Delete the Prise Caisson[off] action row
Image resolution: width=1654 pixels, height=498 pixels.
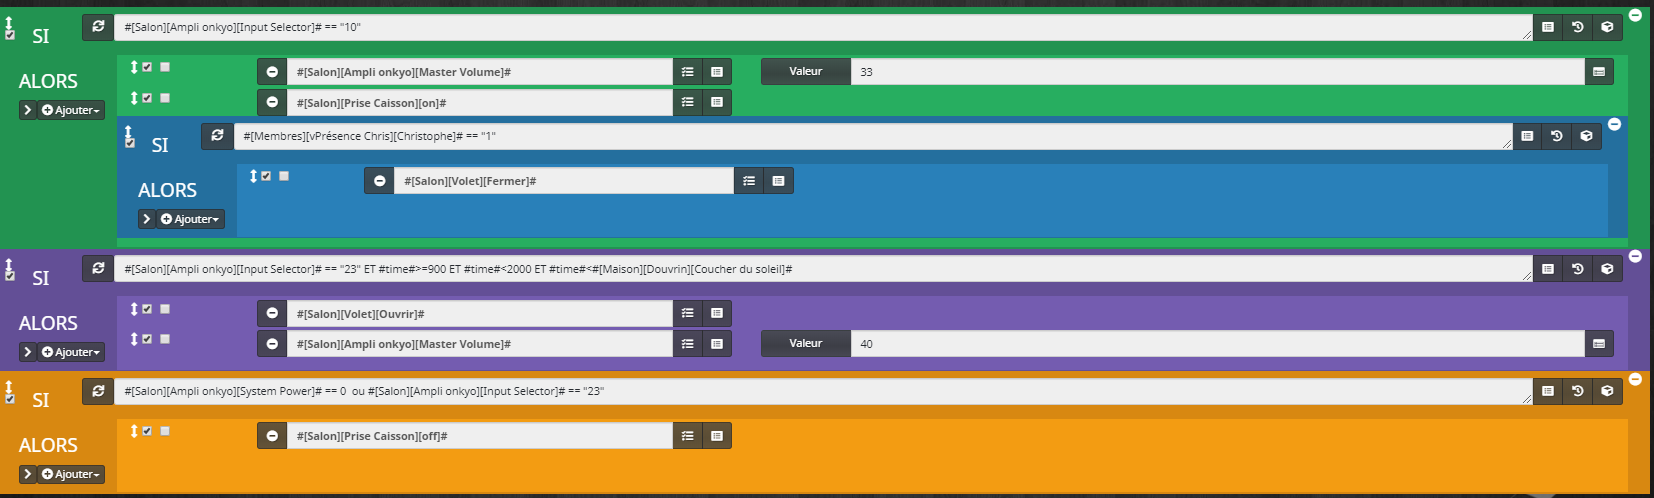(x=272, y=436)
